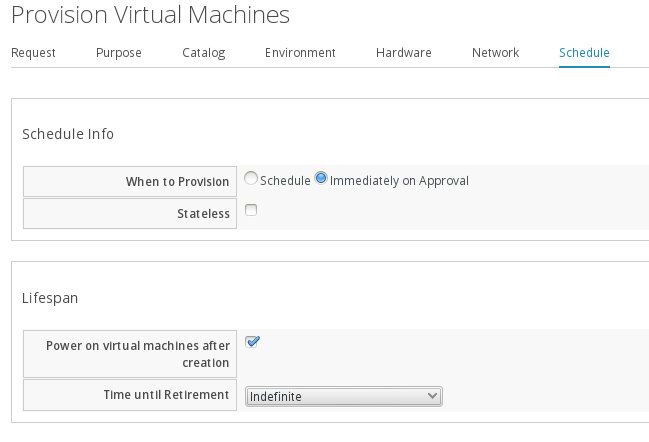Click the Schedule Info section heading
The image size is (649, 442).
68,134
